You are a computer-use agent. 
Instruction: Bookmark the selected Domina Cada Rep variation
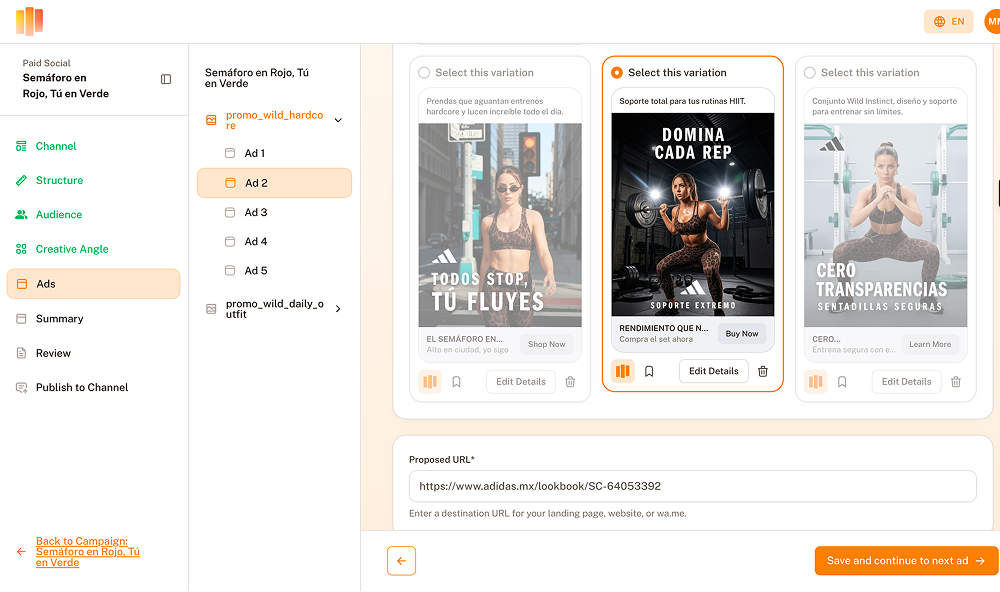point(649,371)
